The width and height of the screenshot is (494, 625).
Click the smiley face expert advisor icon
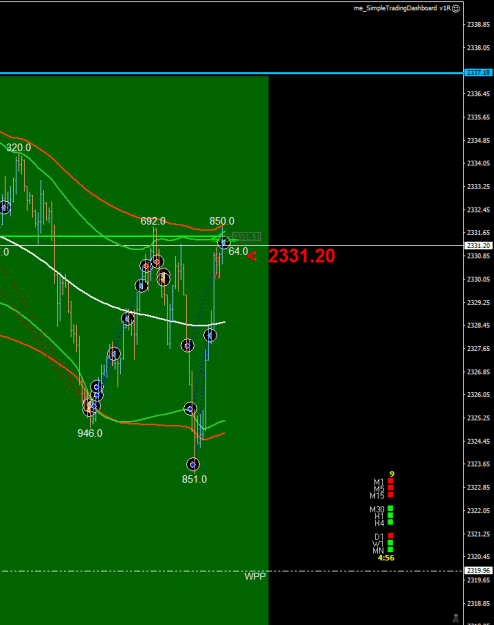[x=456, y=8]
